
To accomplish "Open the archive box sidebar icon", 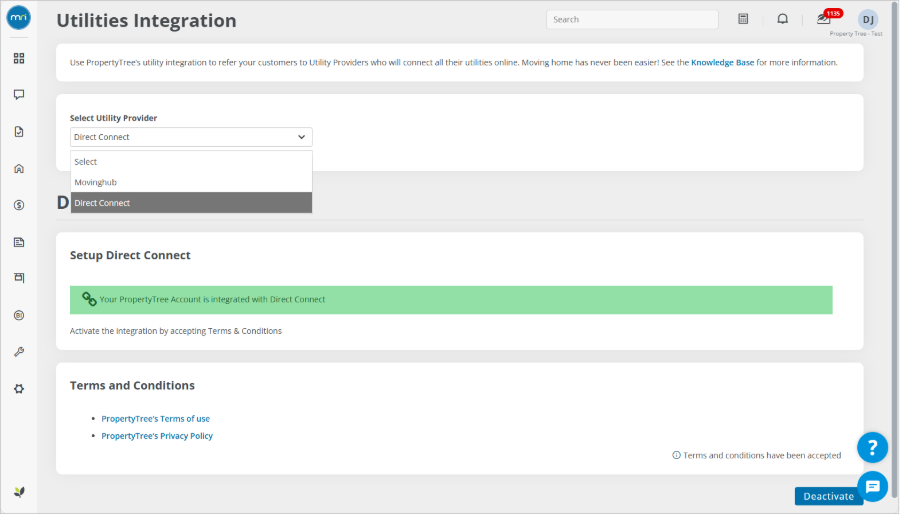I will pyautogui.click(x=19, y=278).
